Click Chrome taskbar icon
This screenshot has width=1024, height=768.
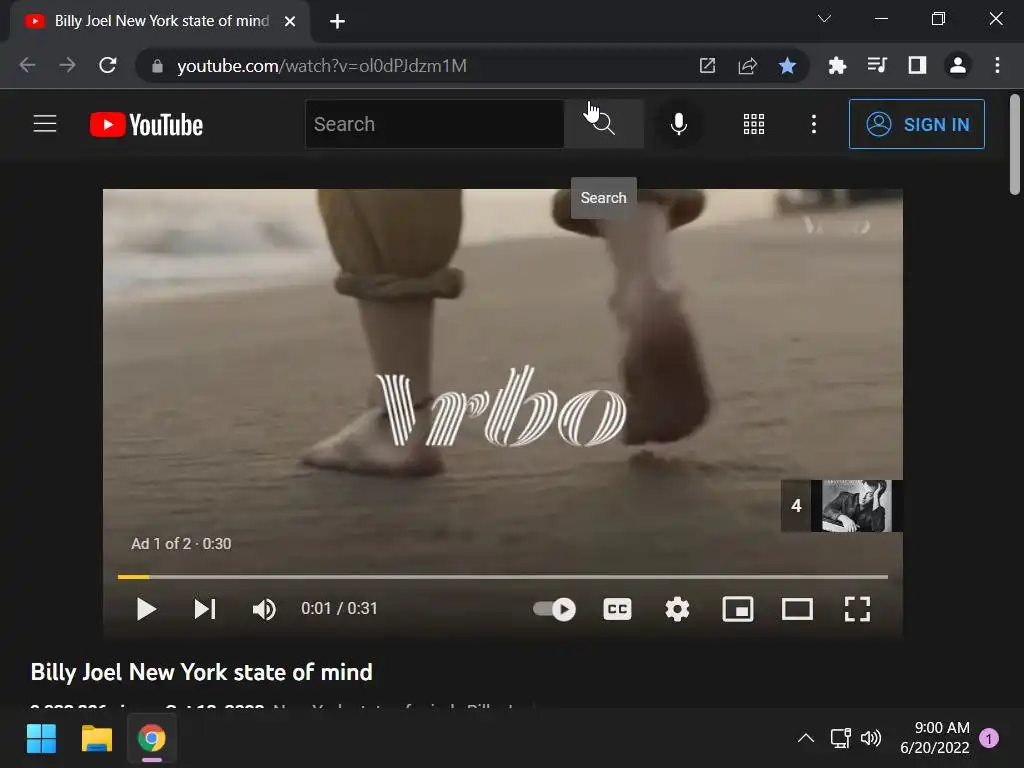152,739
